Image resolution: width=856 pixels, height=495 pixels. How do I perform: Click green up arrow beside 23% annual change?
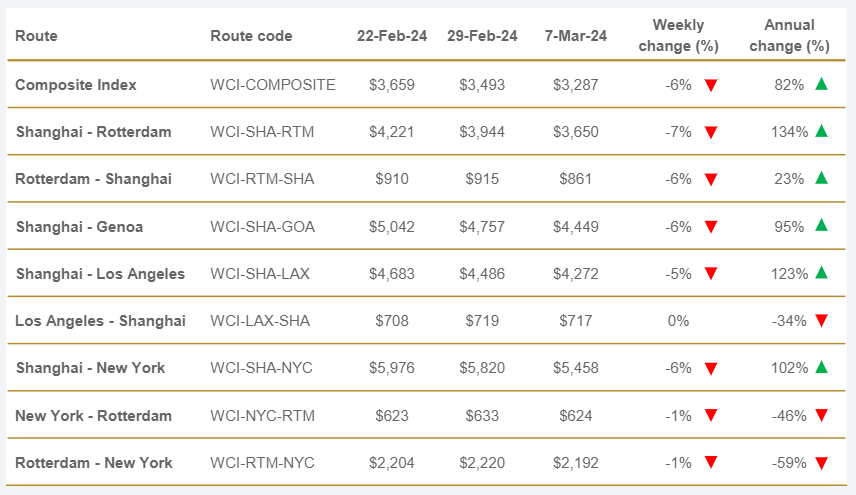pos(821,178)
